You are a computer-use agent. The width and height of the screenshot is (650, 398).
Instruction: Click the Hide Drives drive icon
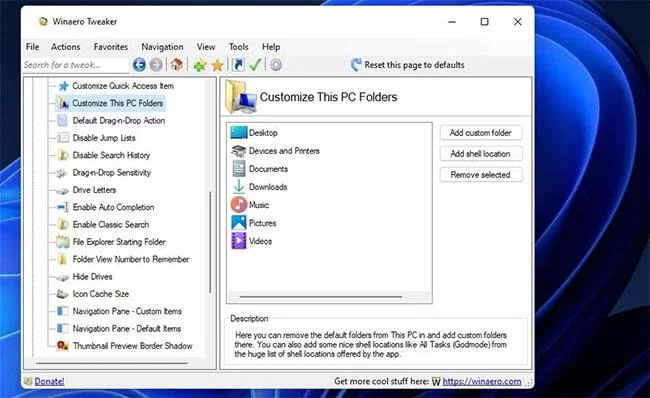pos(62,277)
